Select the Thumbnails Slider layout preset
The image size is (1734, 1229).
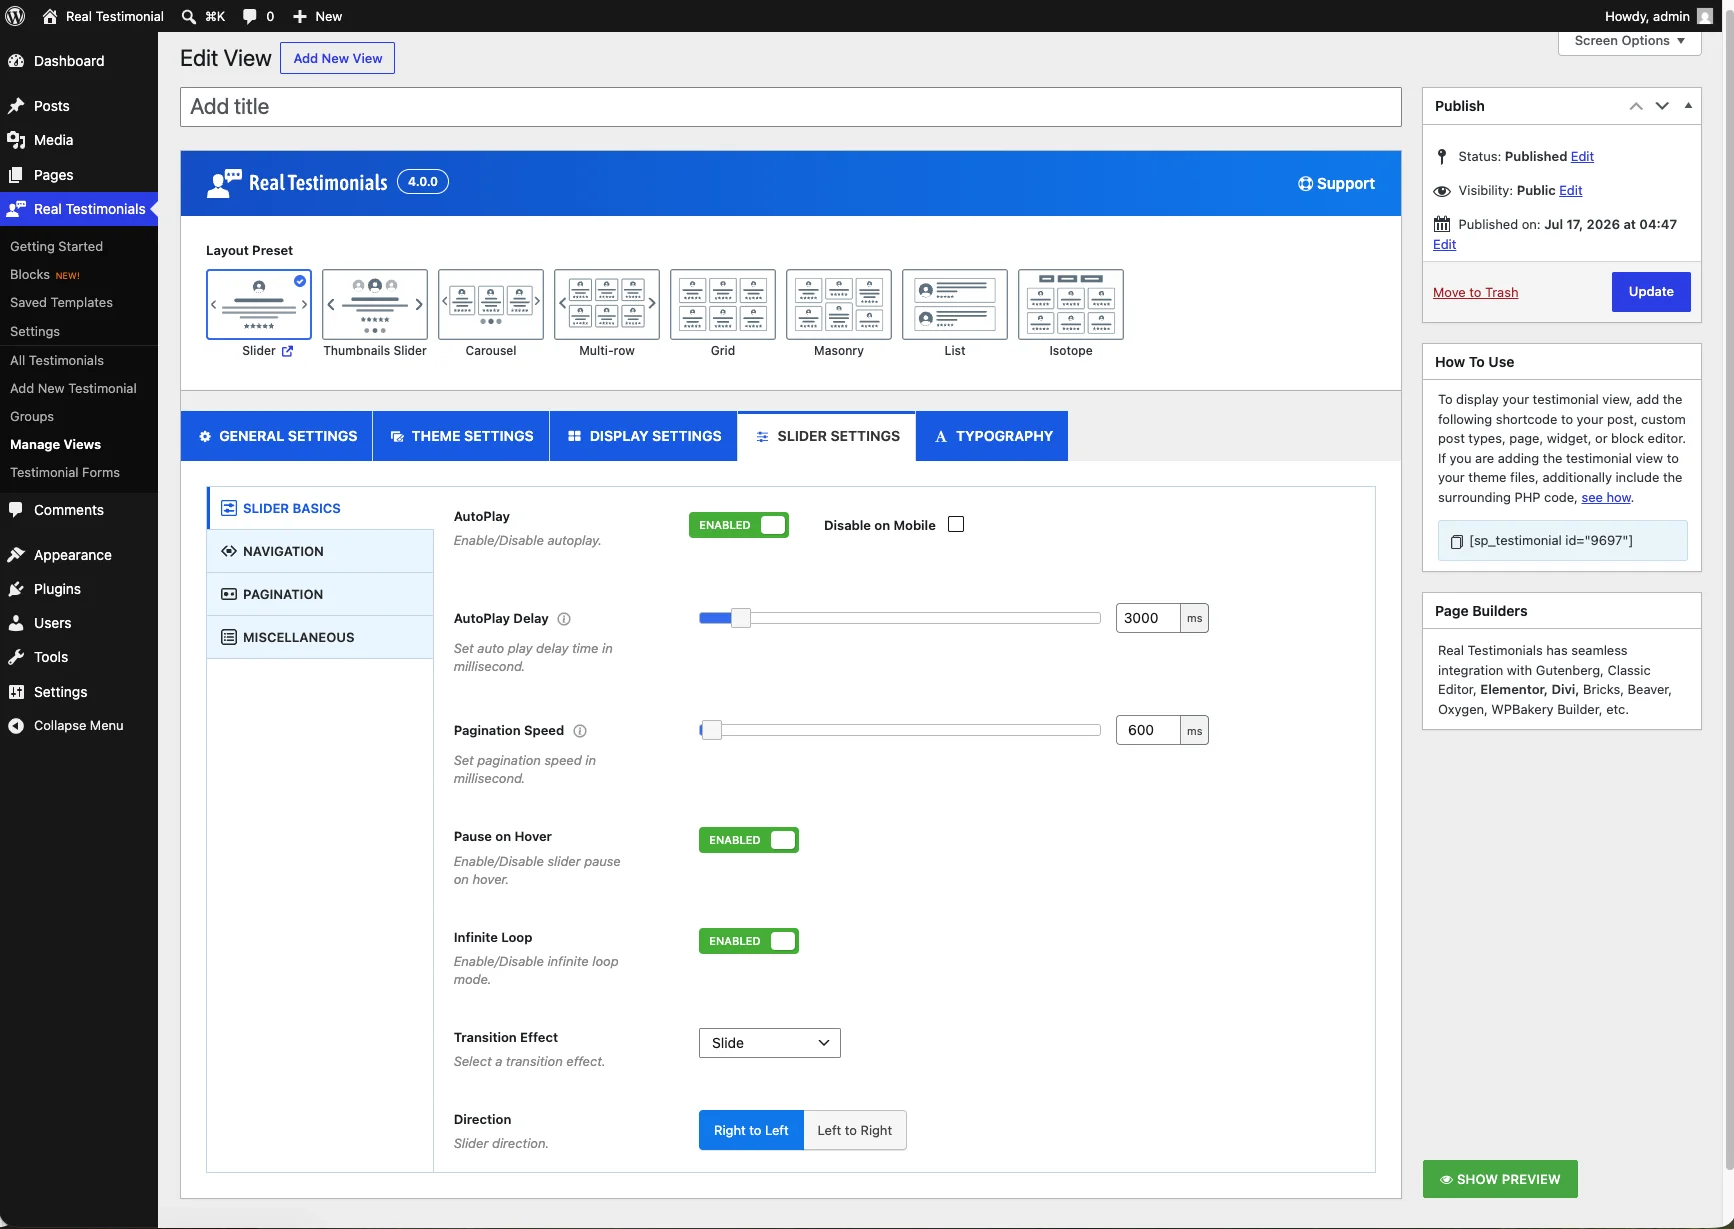(x=375, y=304)
